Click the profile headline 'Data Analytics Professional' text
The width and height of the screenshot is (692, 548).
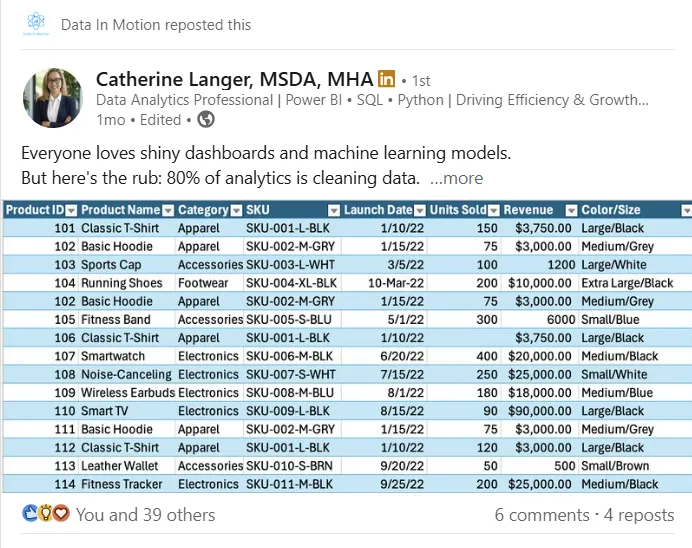point(184,100)
